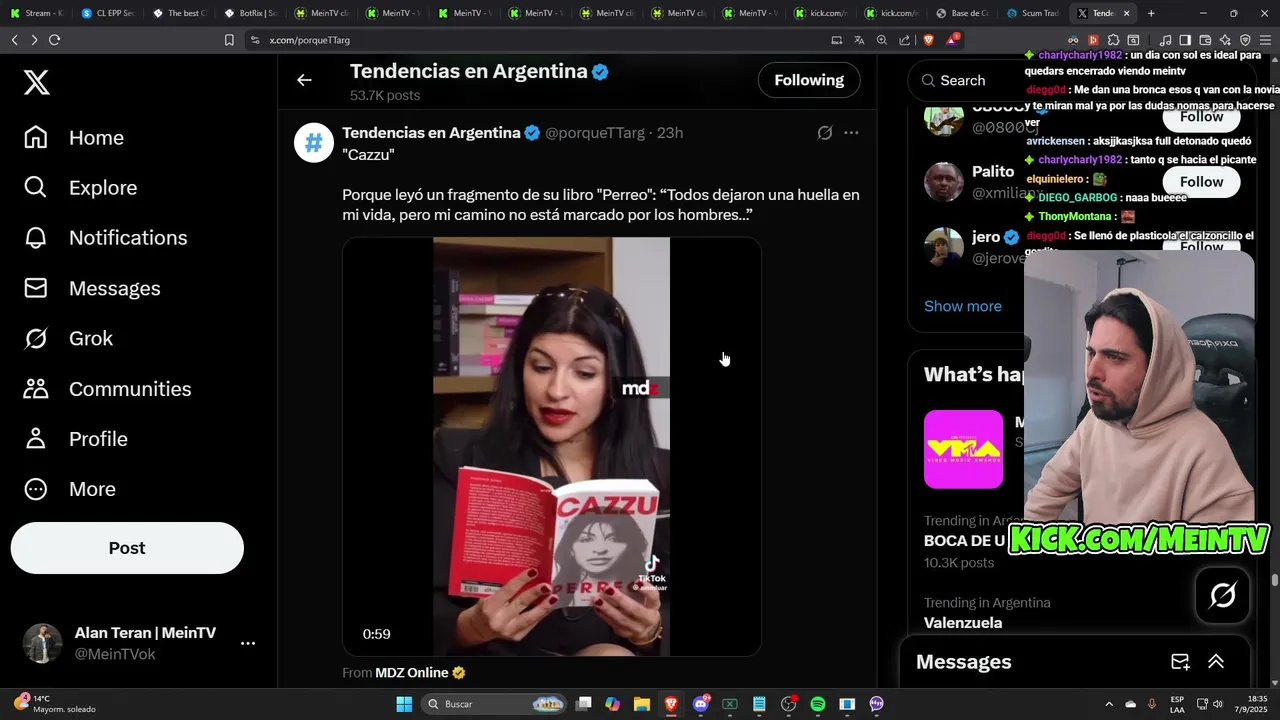Open Spotify from the taskbar
This screenshot has width=1280, height=720.
pos(817,704)
